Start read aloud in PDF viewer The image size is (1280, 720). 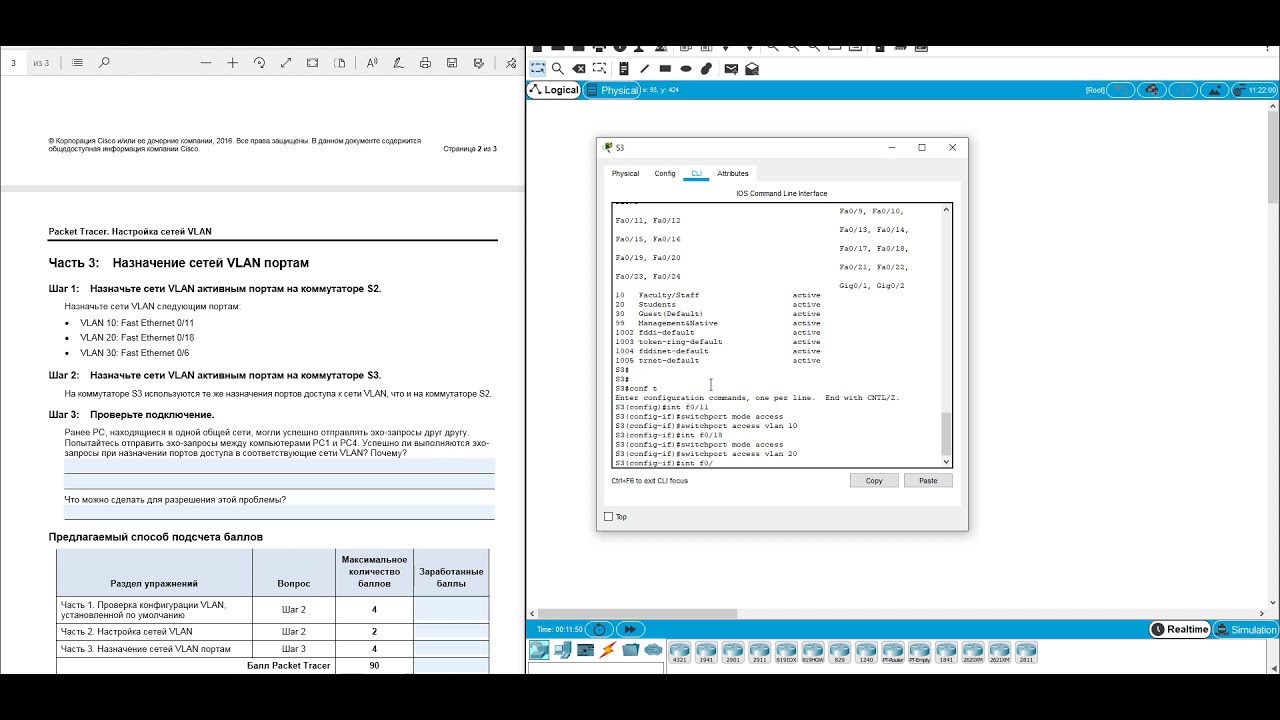(372, 63)
